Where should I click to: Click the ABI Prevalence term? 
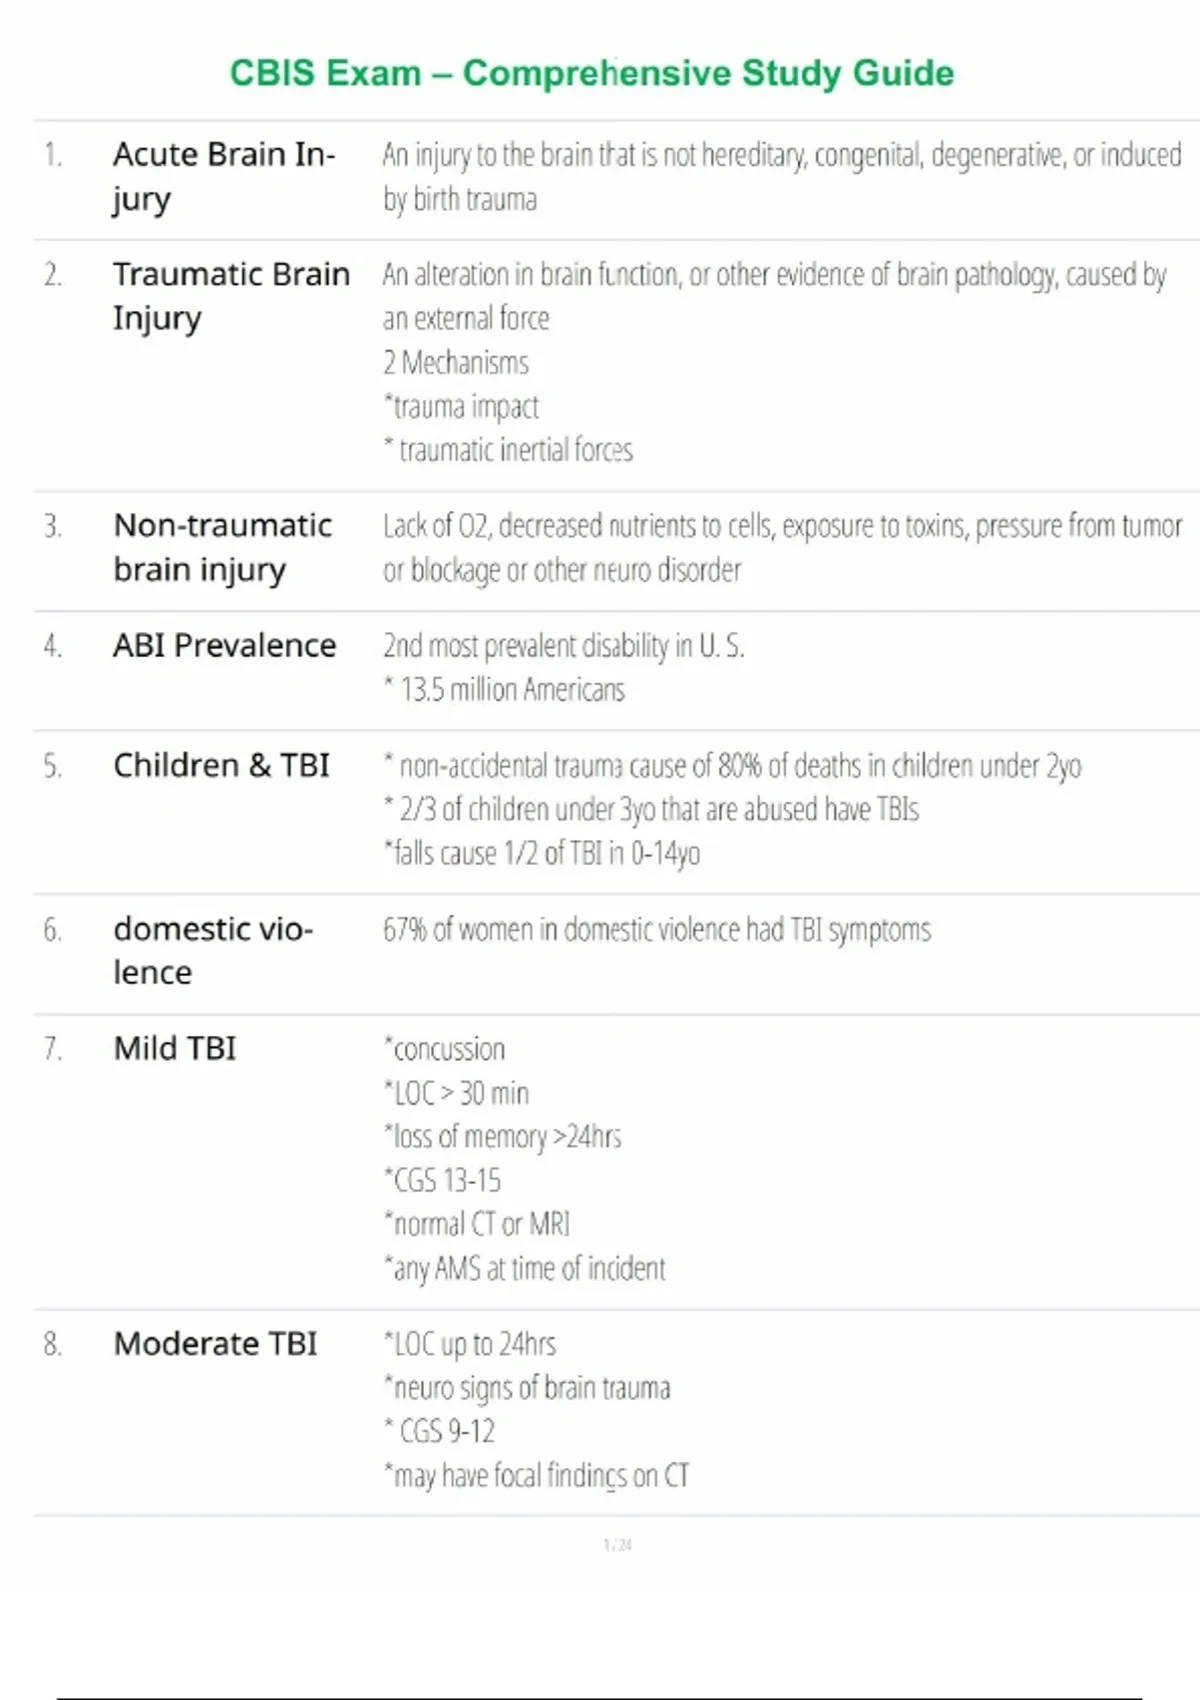[x=224, y=646]
